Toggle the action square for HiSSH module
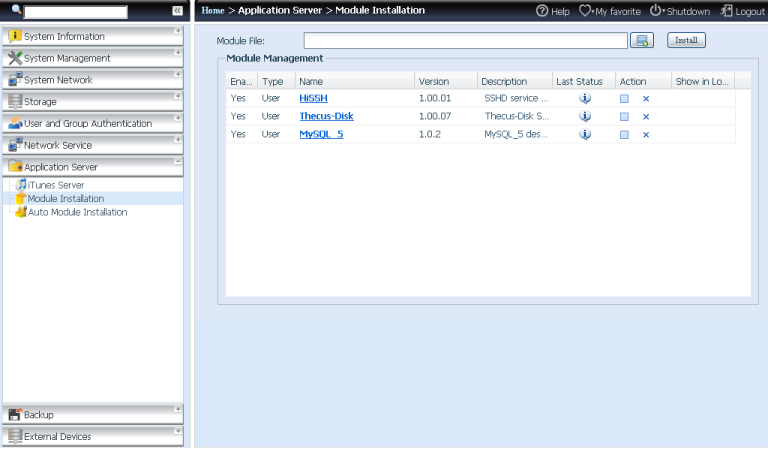The image size is (768, 449). click(624, 99)
